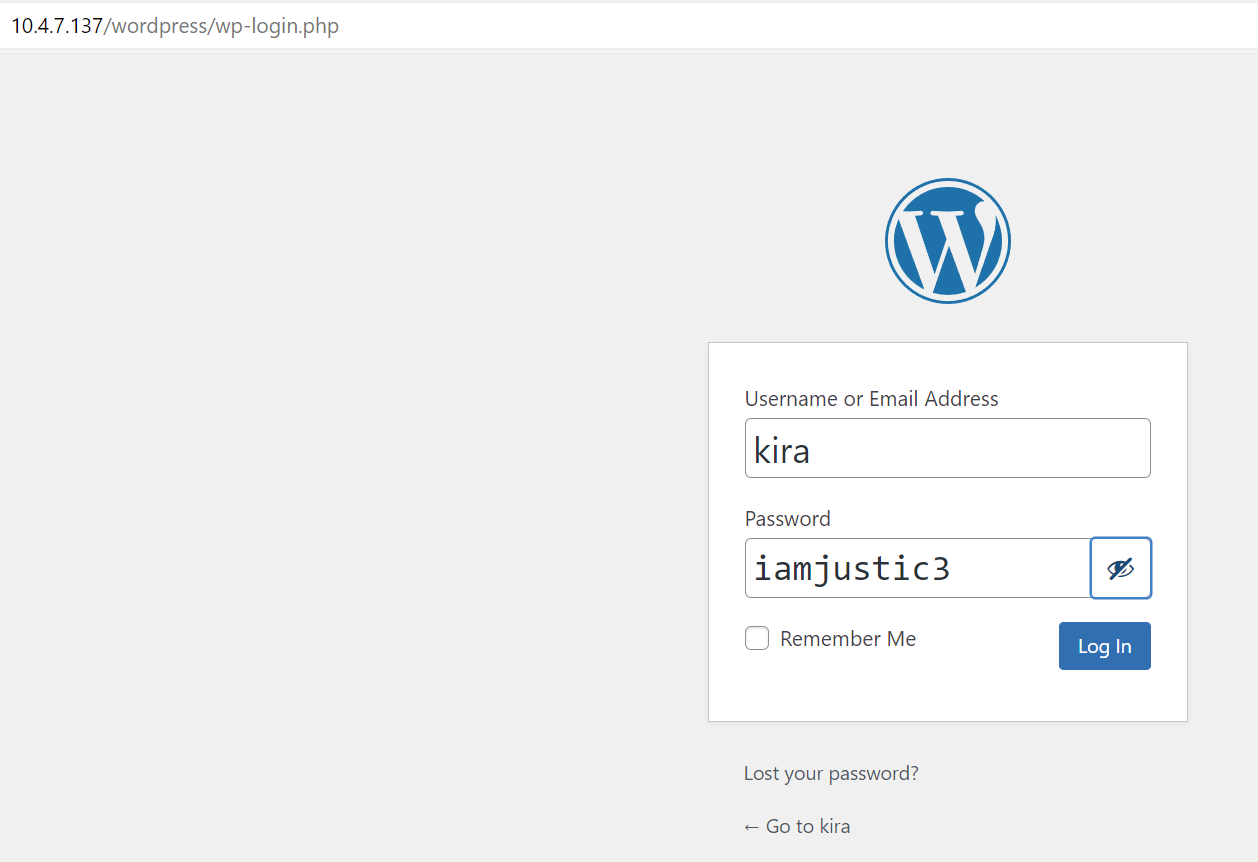Click the Password label
Screen dimensions: 1258x862
coord(787,519)
